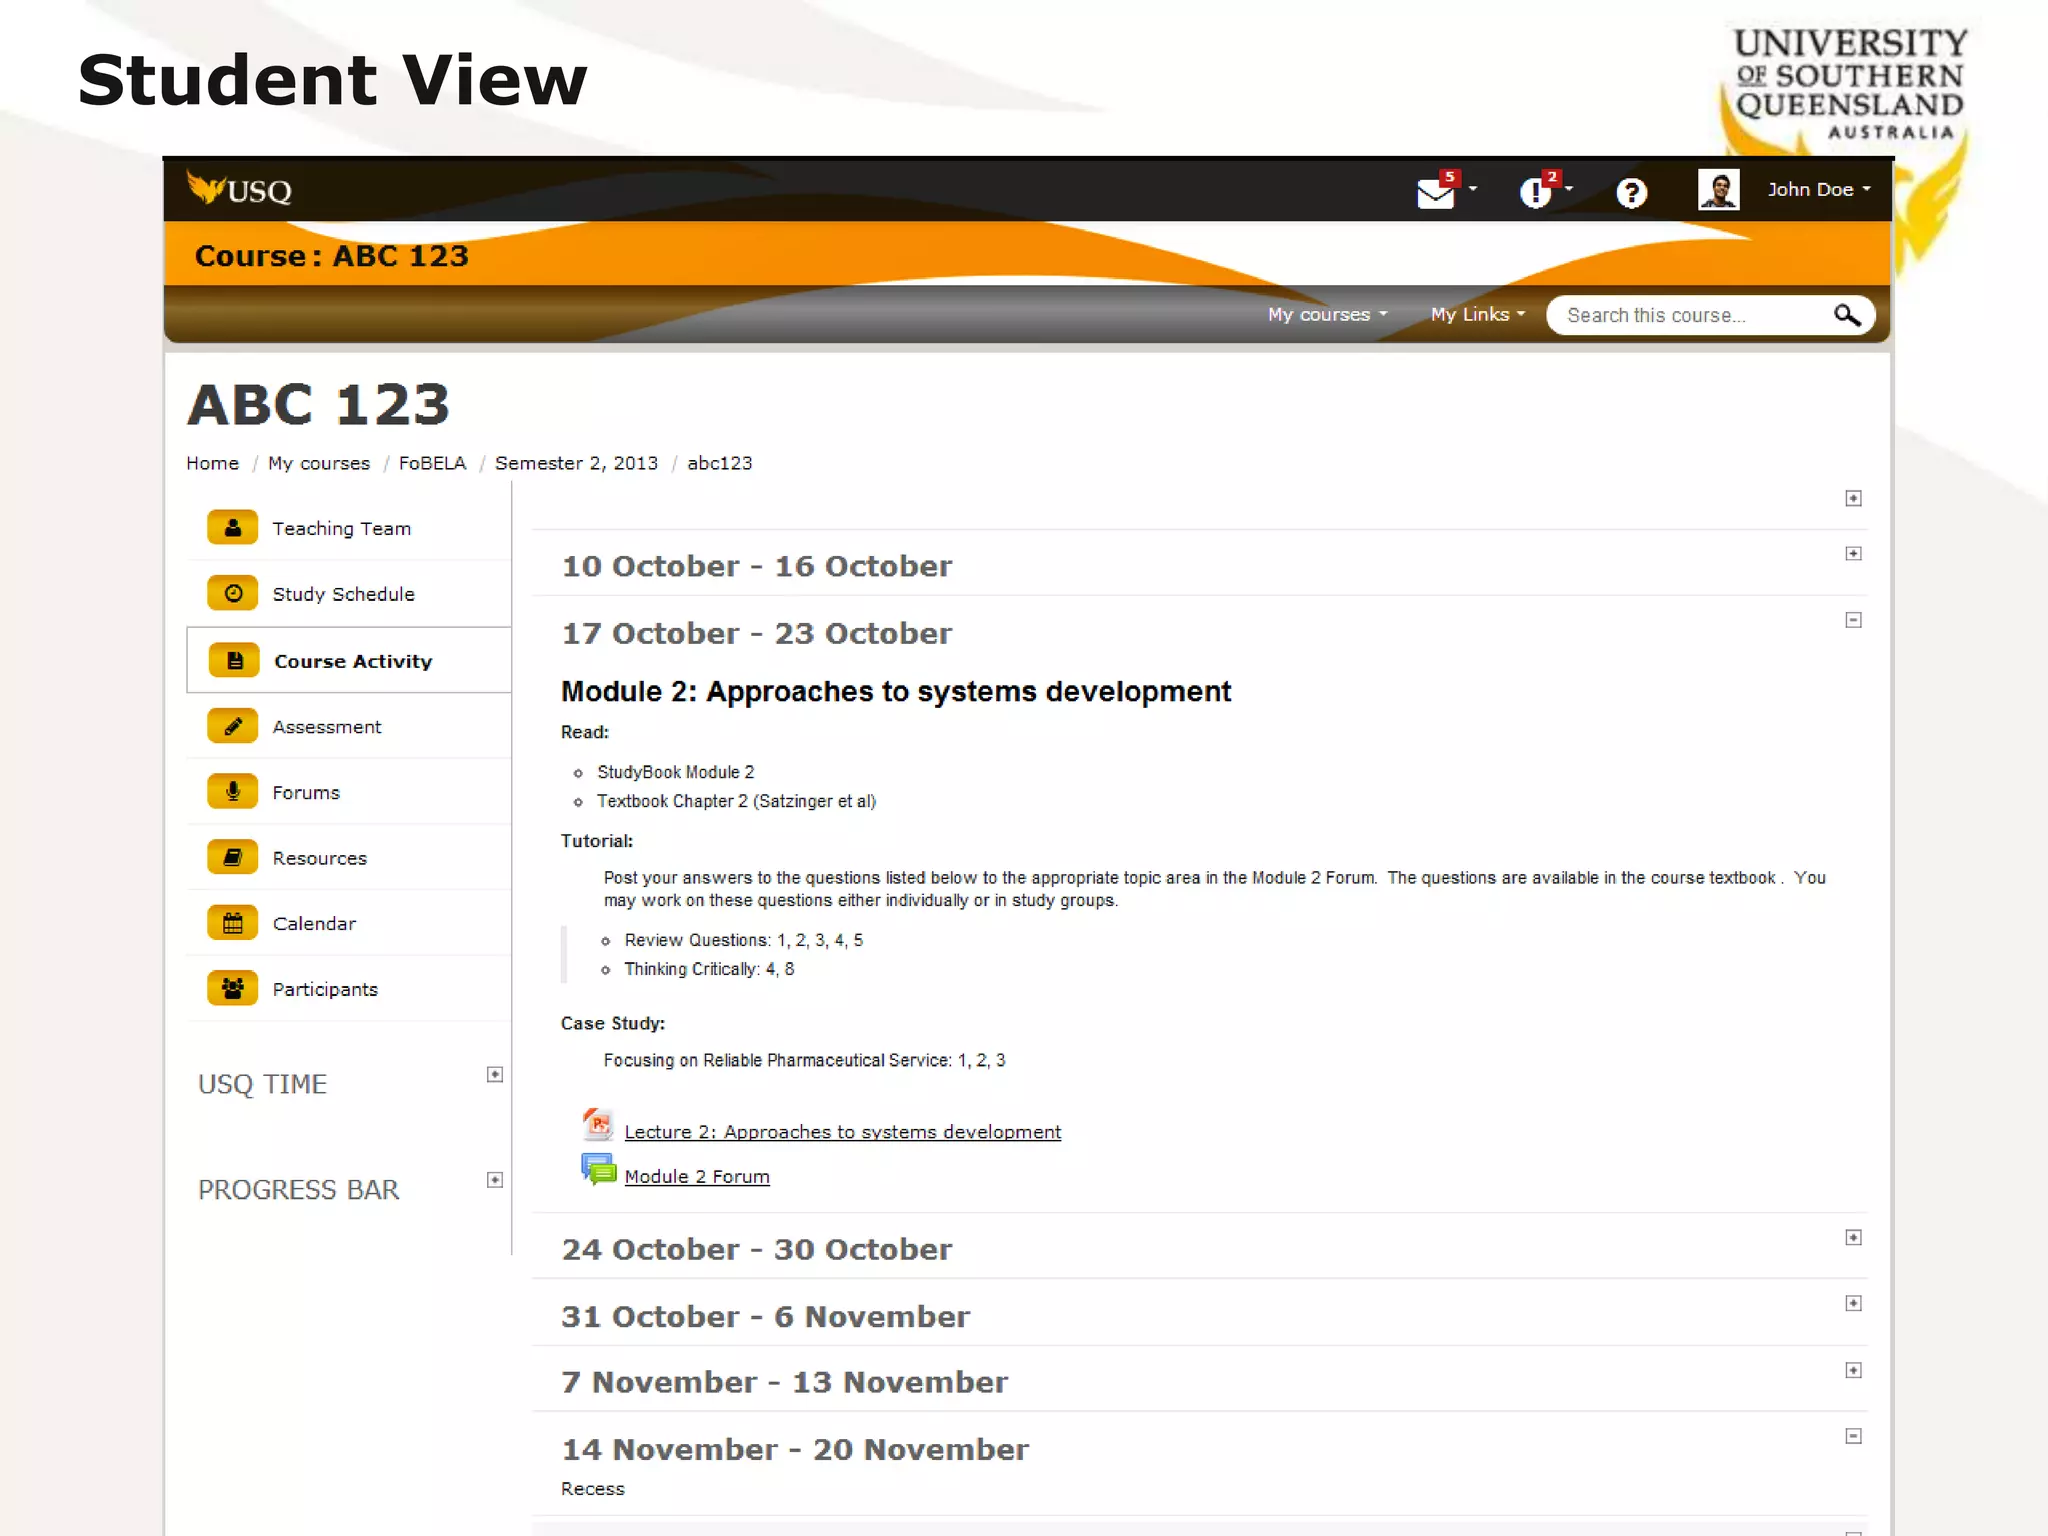2048x1536 pixels.
Task: Click the Participants group icon
Action: pyautogui.click(x=233, y=988)
